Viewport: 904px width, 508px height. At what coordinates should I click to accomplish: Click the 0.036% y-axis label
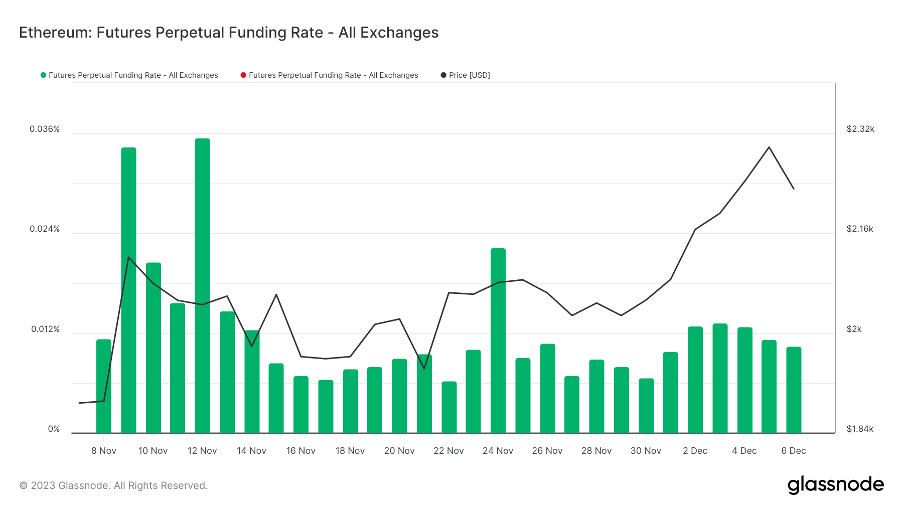(x=44, y=130)
